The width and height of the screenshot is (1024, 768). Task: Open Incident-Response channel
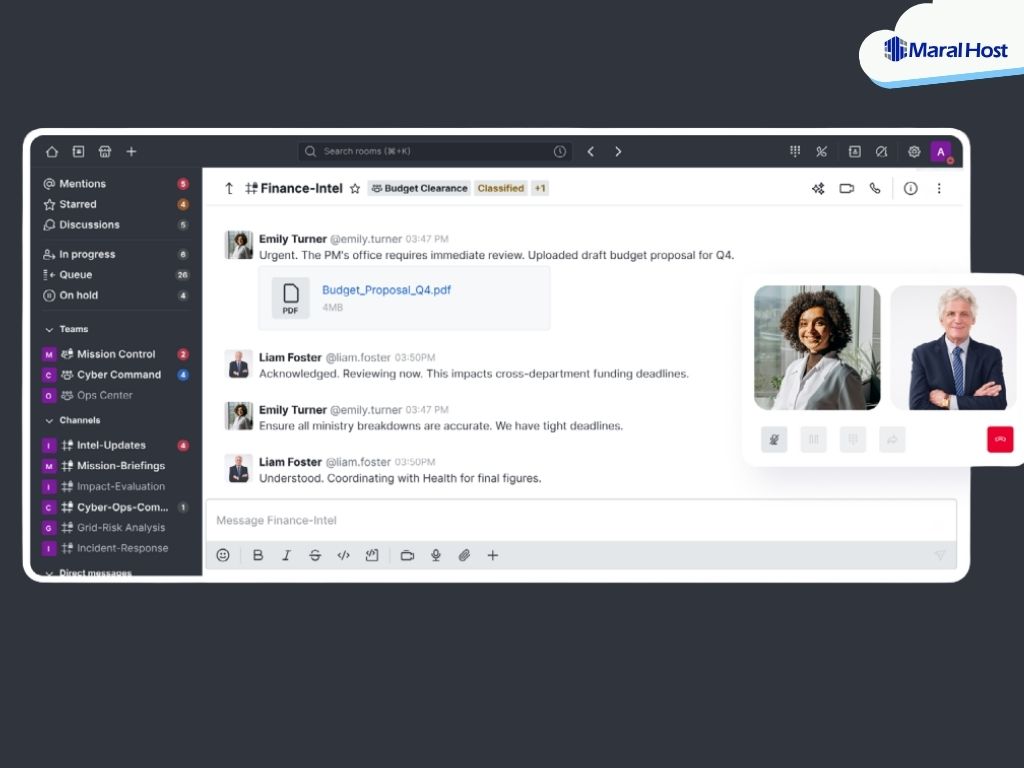pos(116,549)
